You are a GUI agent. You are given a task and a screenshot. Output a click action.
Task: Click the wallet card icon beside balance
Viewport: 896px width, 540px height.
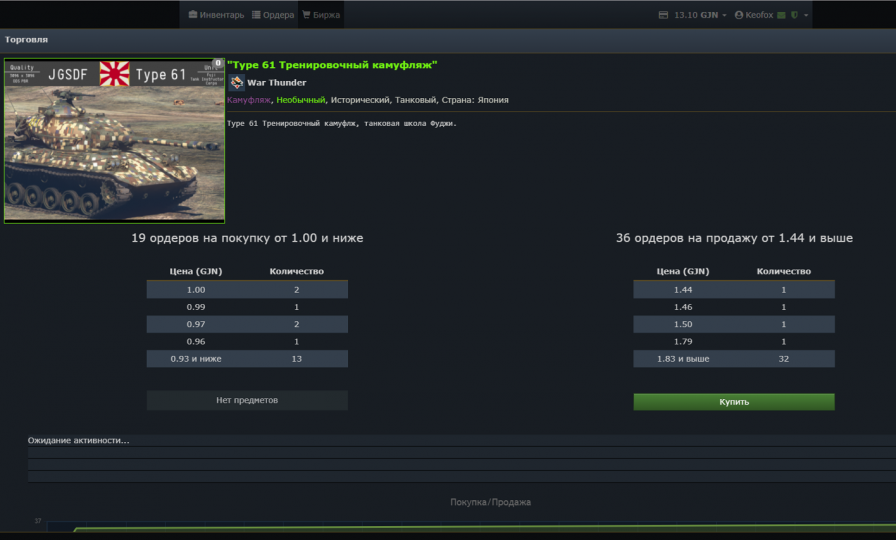pyautogui.click(x=663, y=15)
